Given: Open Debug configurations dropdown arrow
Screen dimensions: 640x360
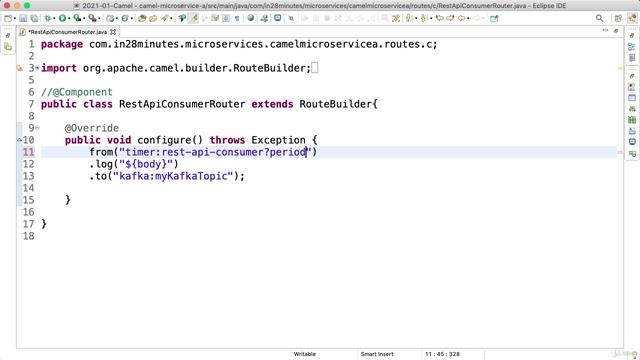Looking at the screenshot, I should coord(54,18).
